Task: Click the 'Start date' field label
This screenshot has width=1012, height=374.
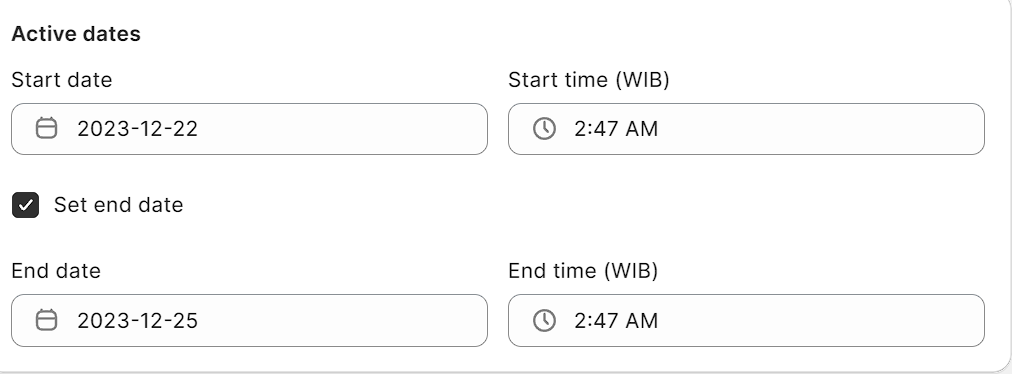Action: (62, 79)
